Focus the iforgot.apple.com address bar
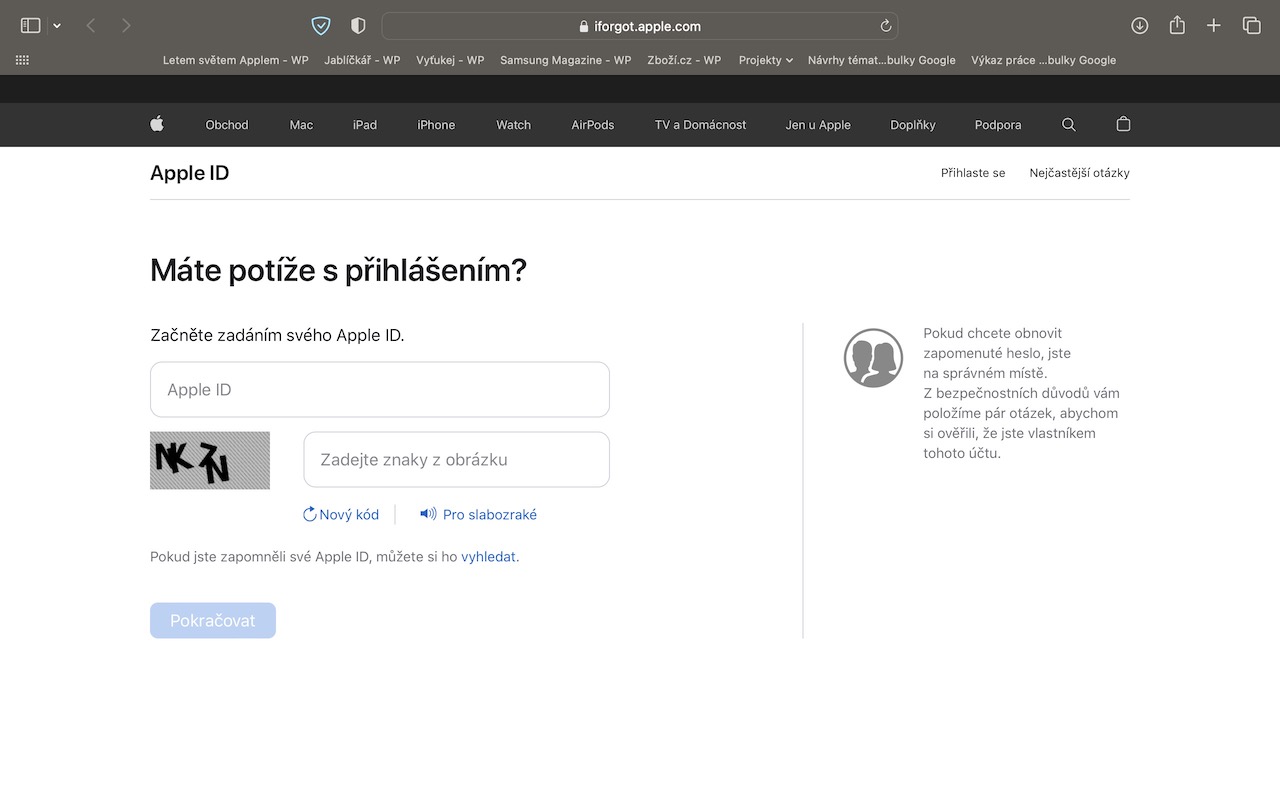 640,26
